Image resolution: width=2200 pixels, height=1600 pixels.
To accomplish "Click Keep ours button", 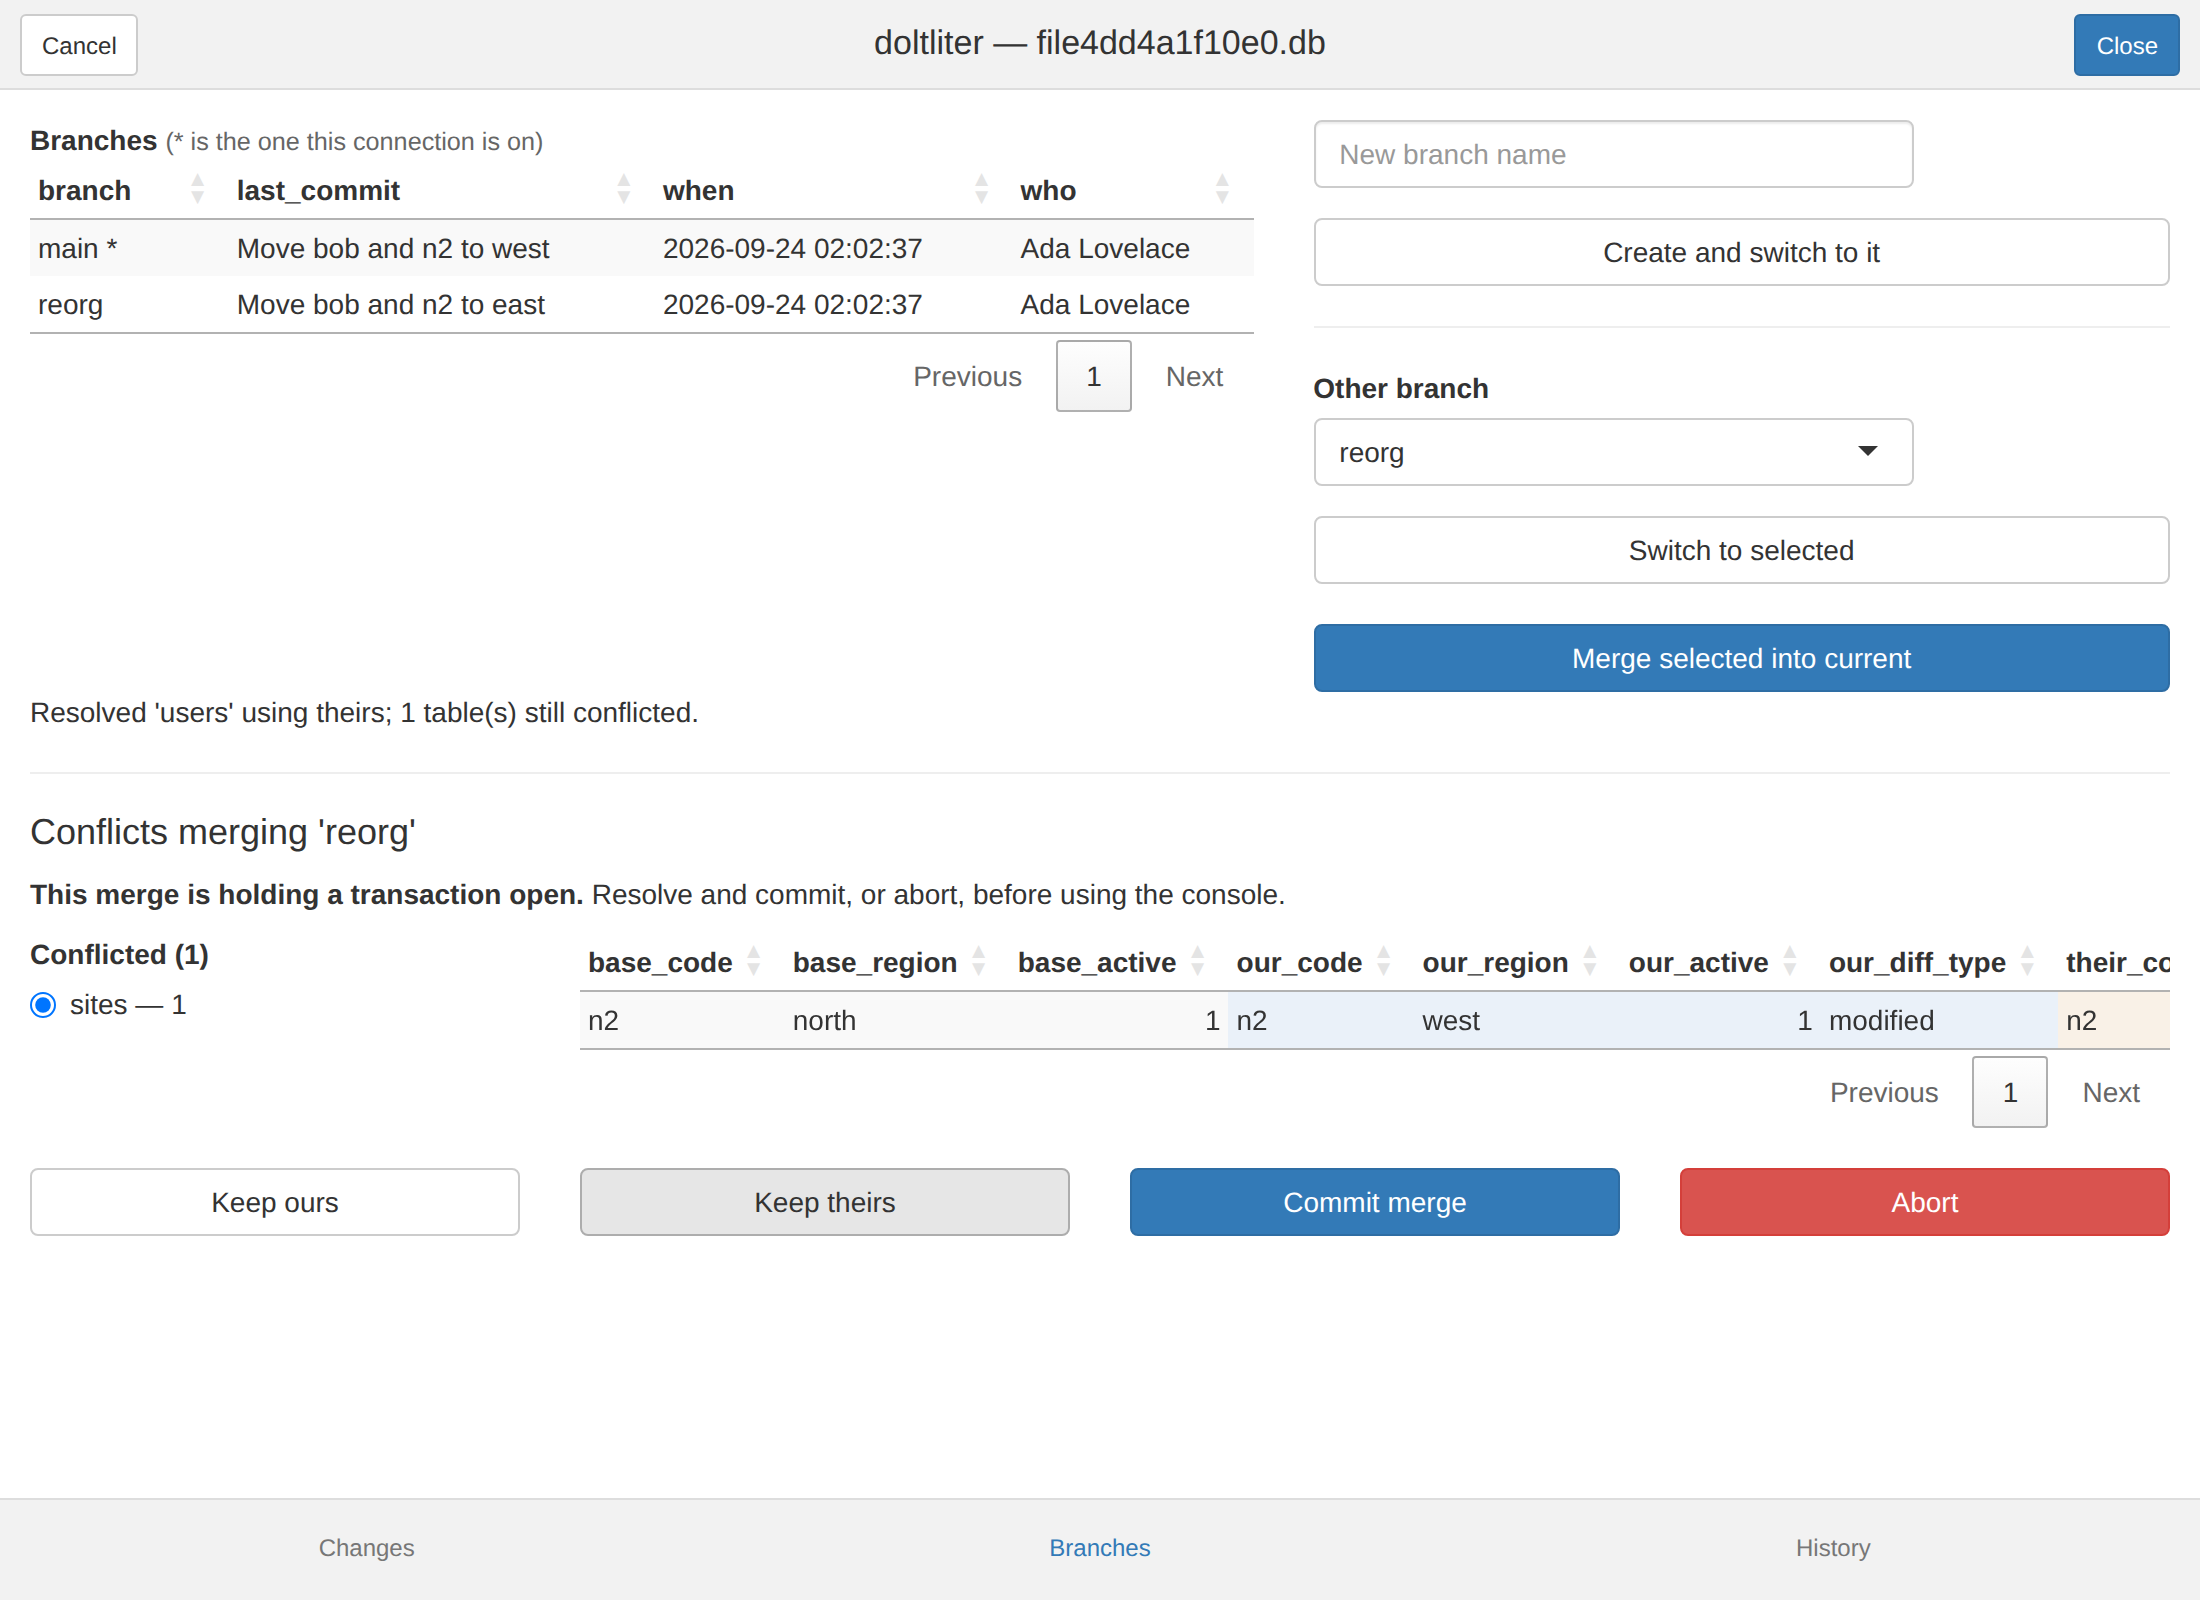I will (274, 1202).
